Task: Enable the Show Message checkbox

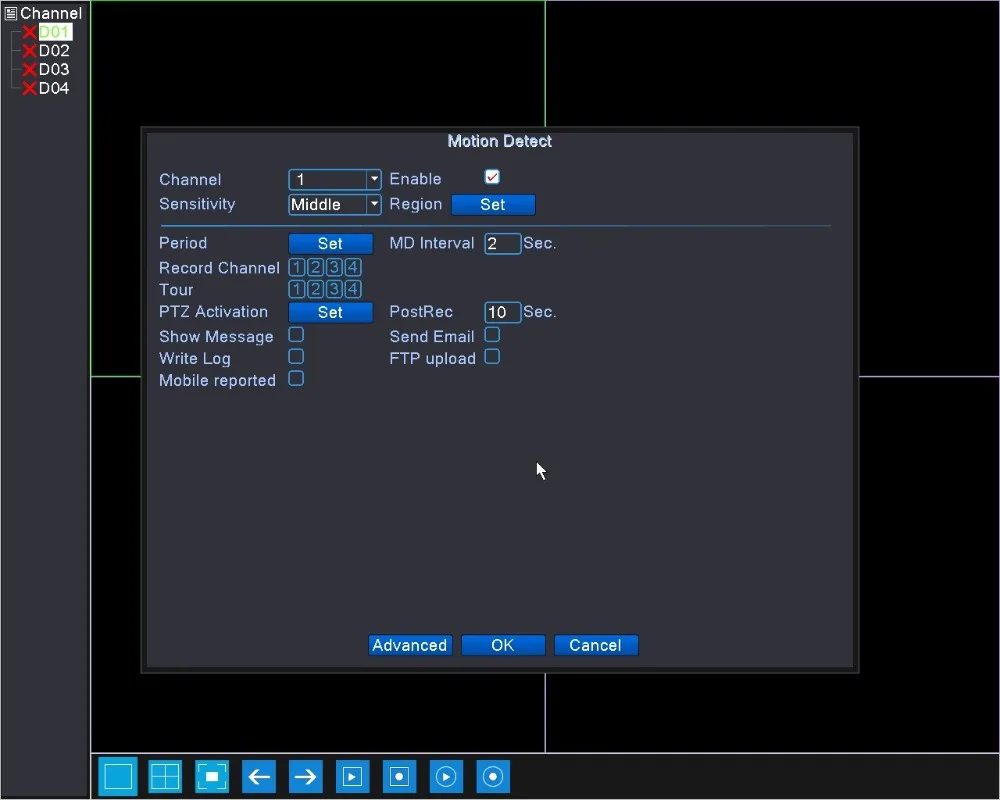Action: pyautogui.click(x=296, y=335)
